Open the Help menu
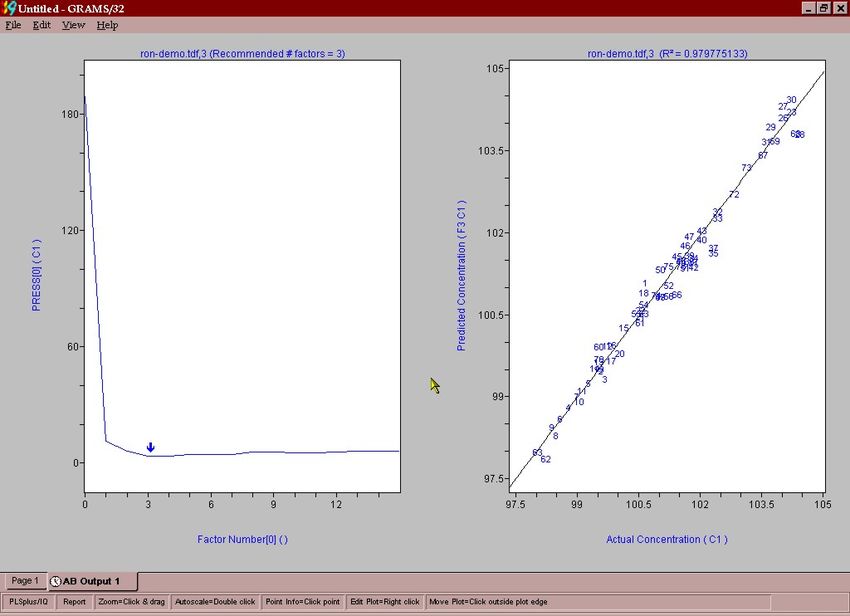This screenshot has height=616, width=850. (x=107, y=25)
